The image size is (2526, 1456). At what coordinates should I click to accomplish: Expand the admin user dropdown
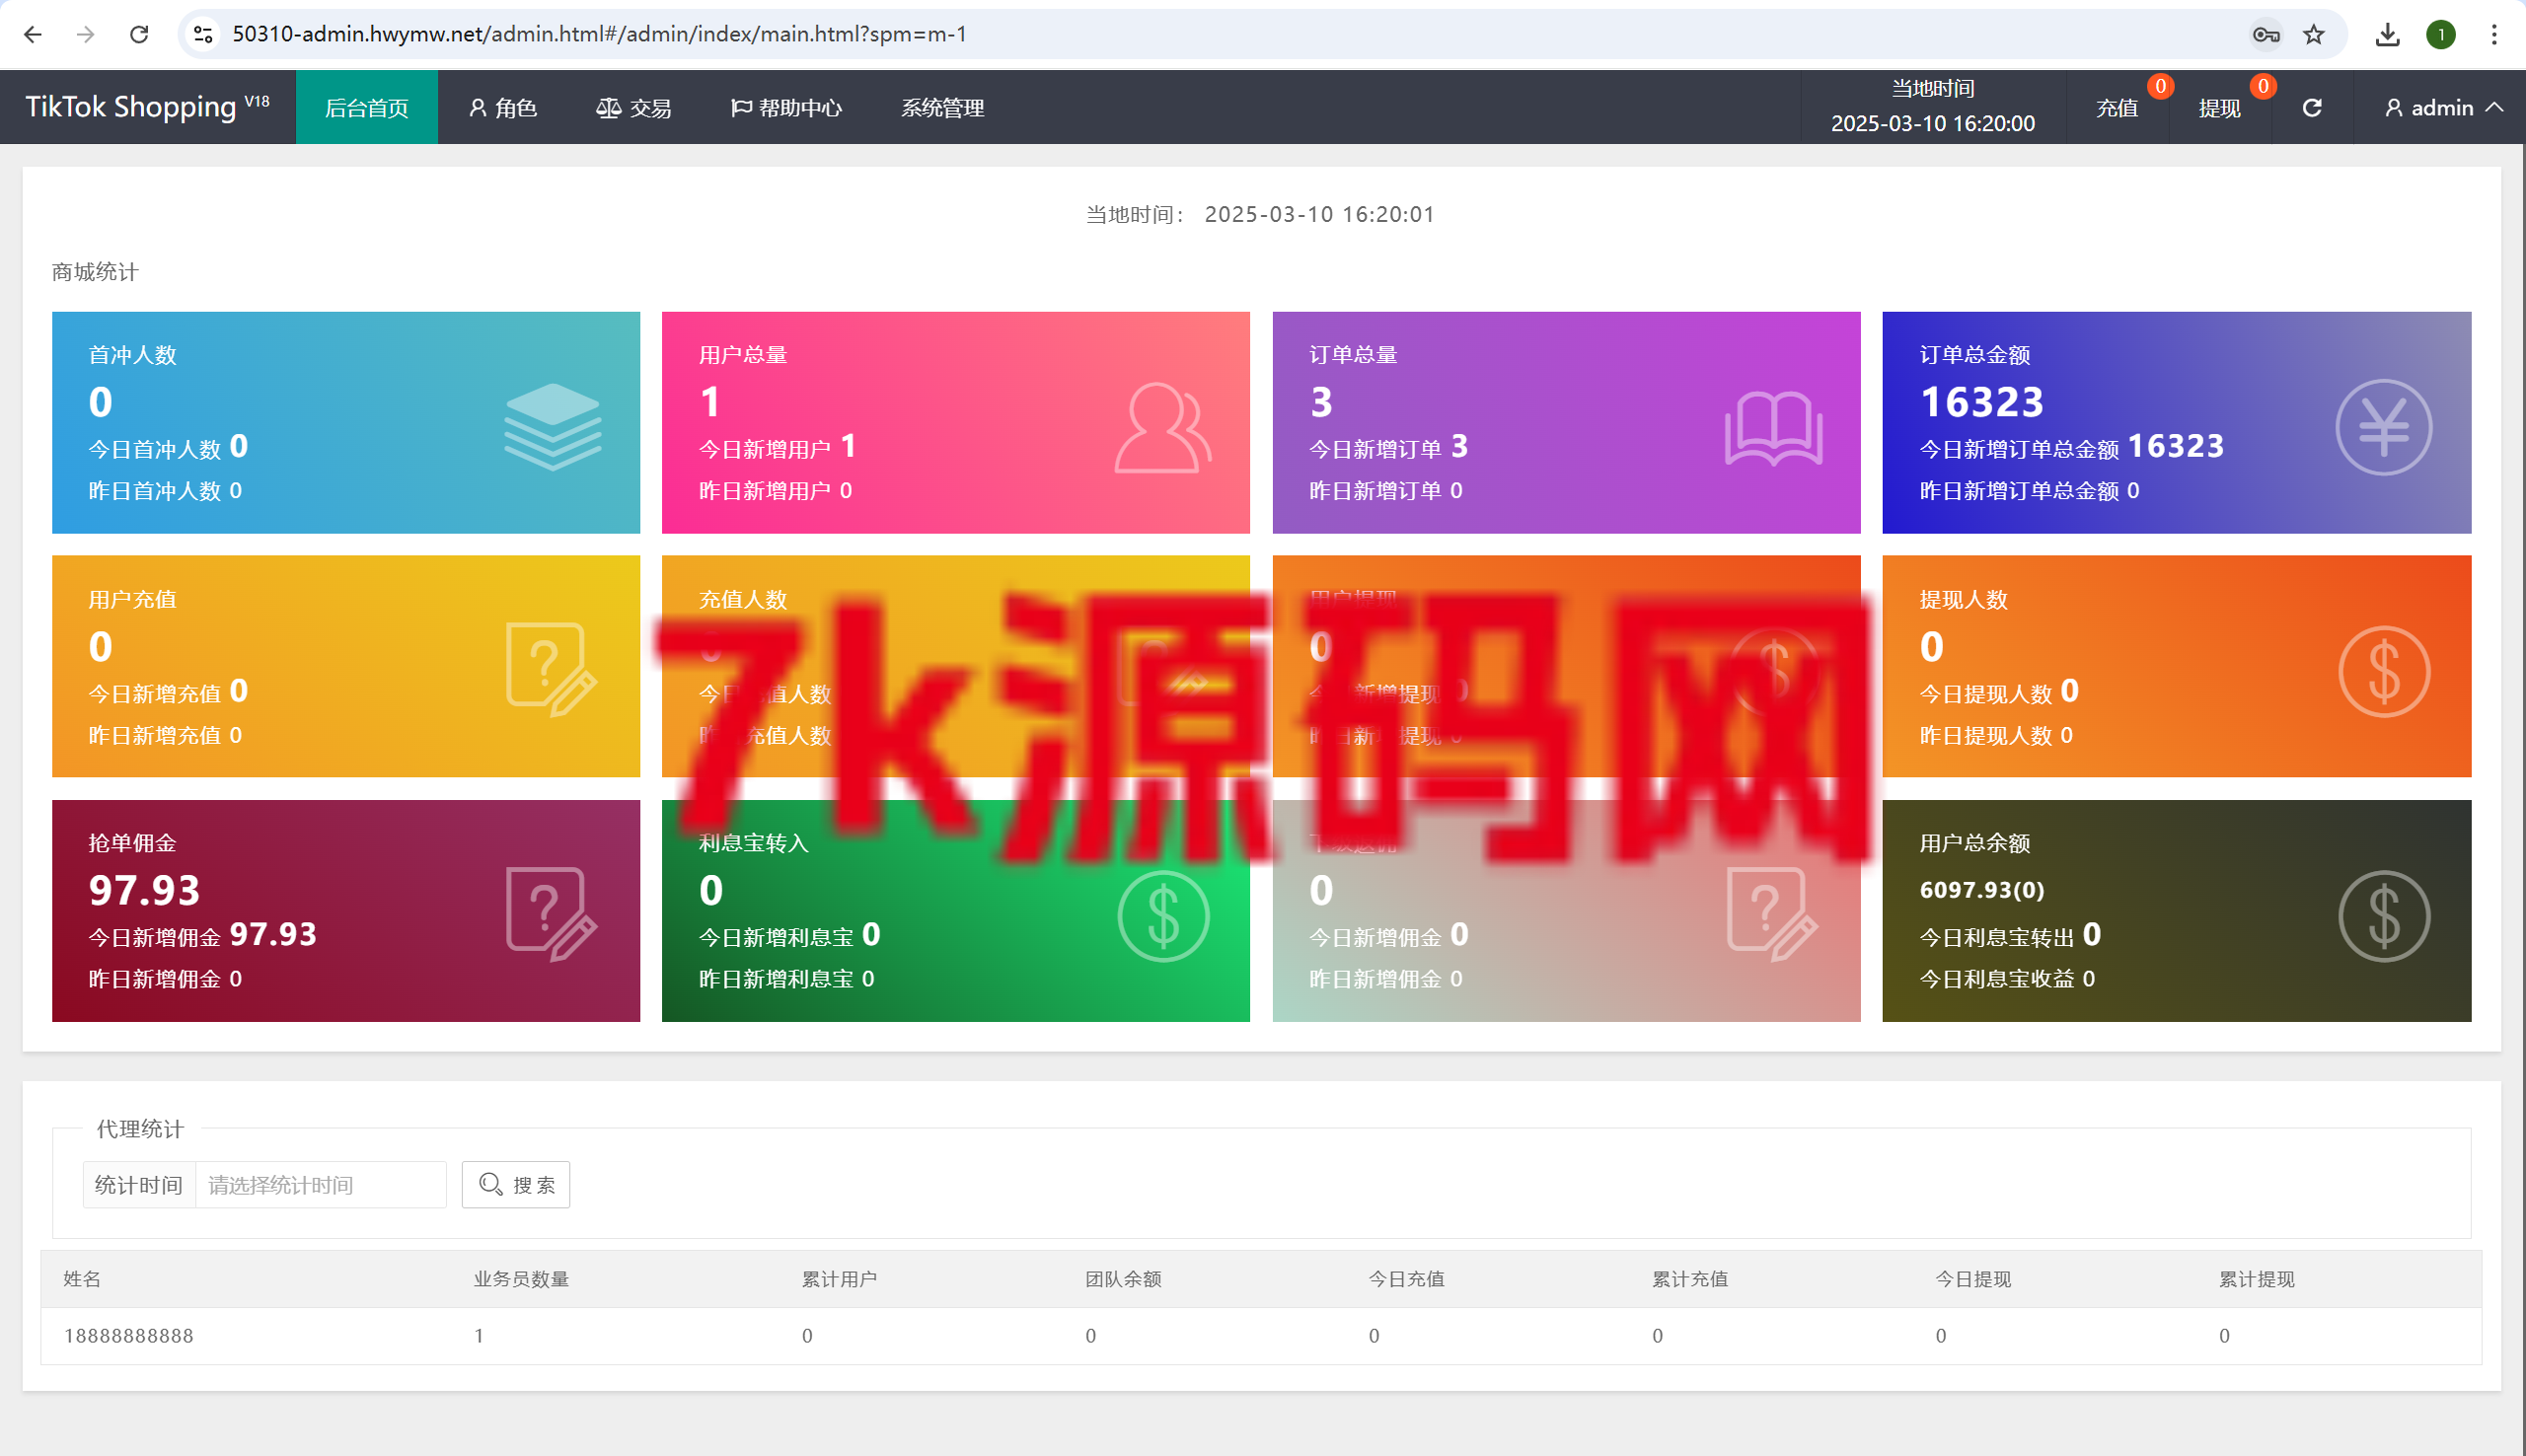2443,108
